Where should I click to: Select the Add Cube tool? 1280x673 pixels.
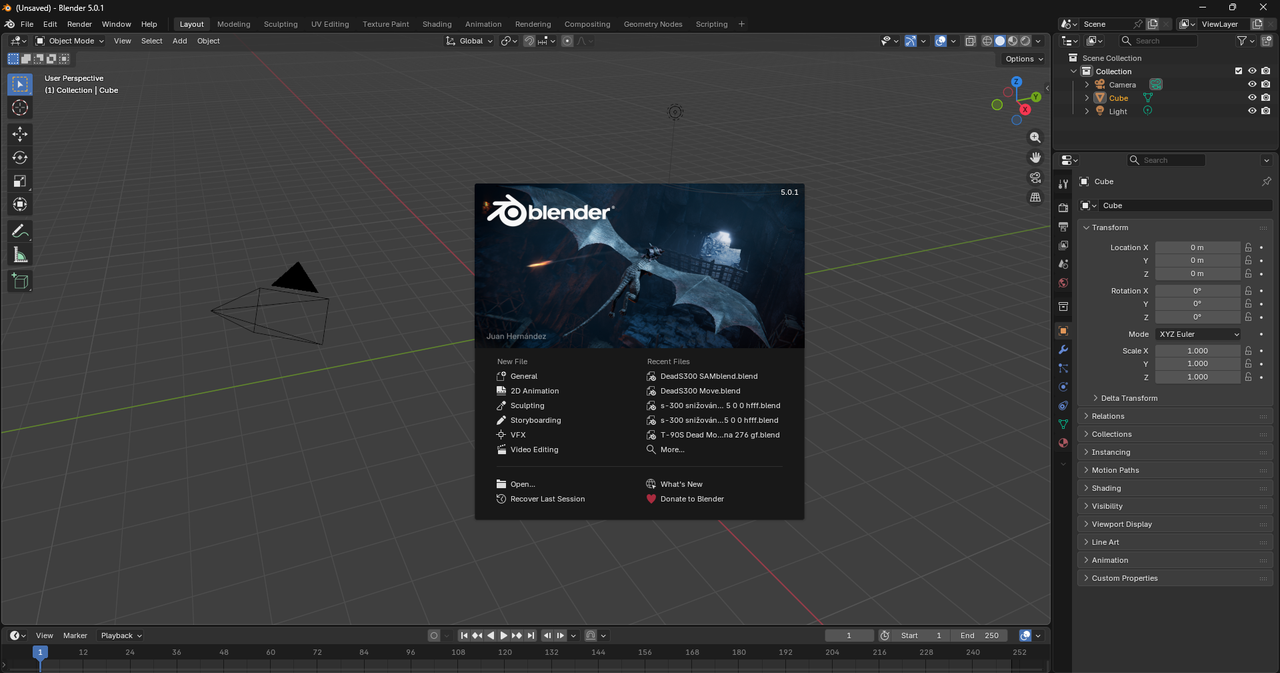pyautogui.click(x=20, y=282)
